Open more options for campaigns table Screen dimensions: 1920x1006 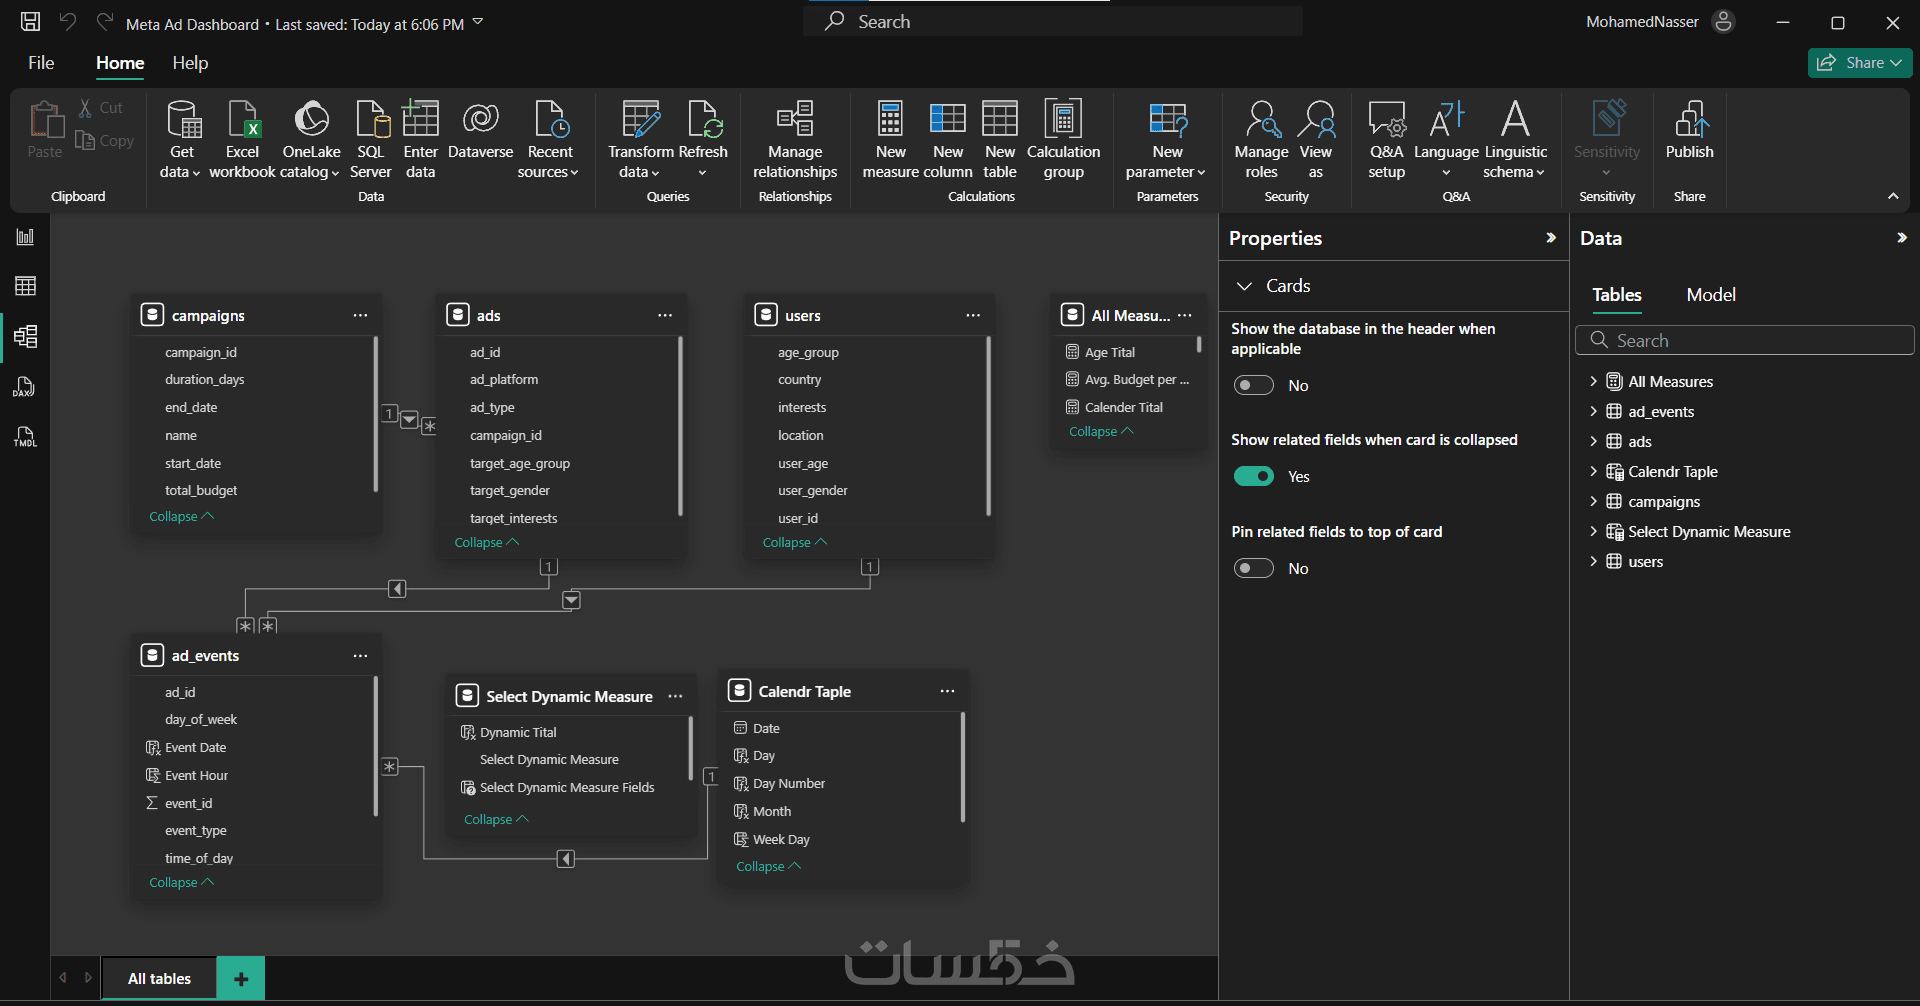tap(360, 315)
